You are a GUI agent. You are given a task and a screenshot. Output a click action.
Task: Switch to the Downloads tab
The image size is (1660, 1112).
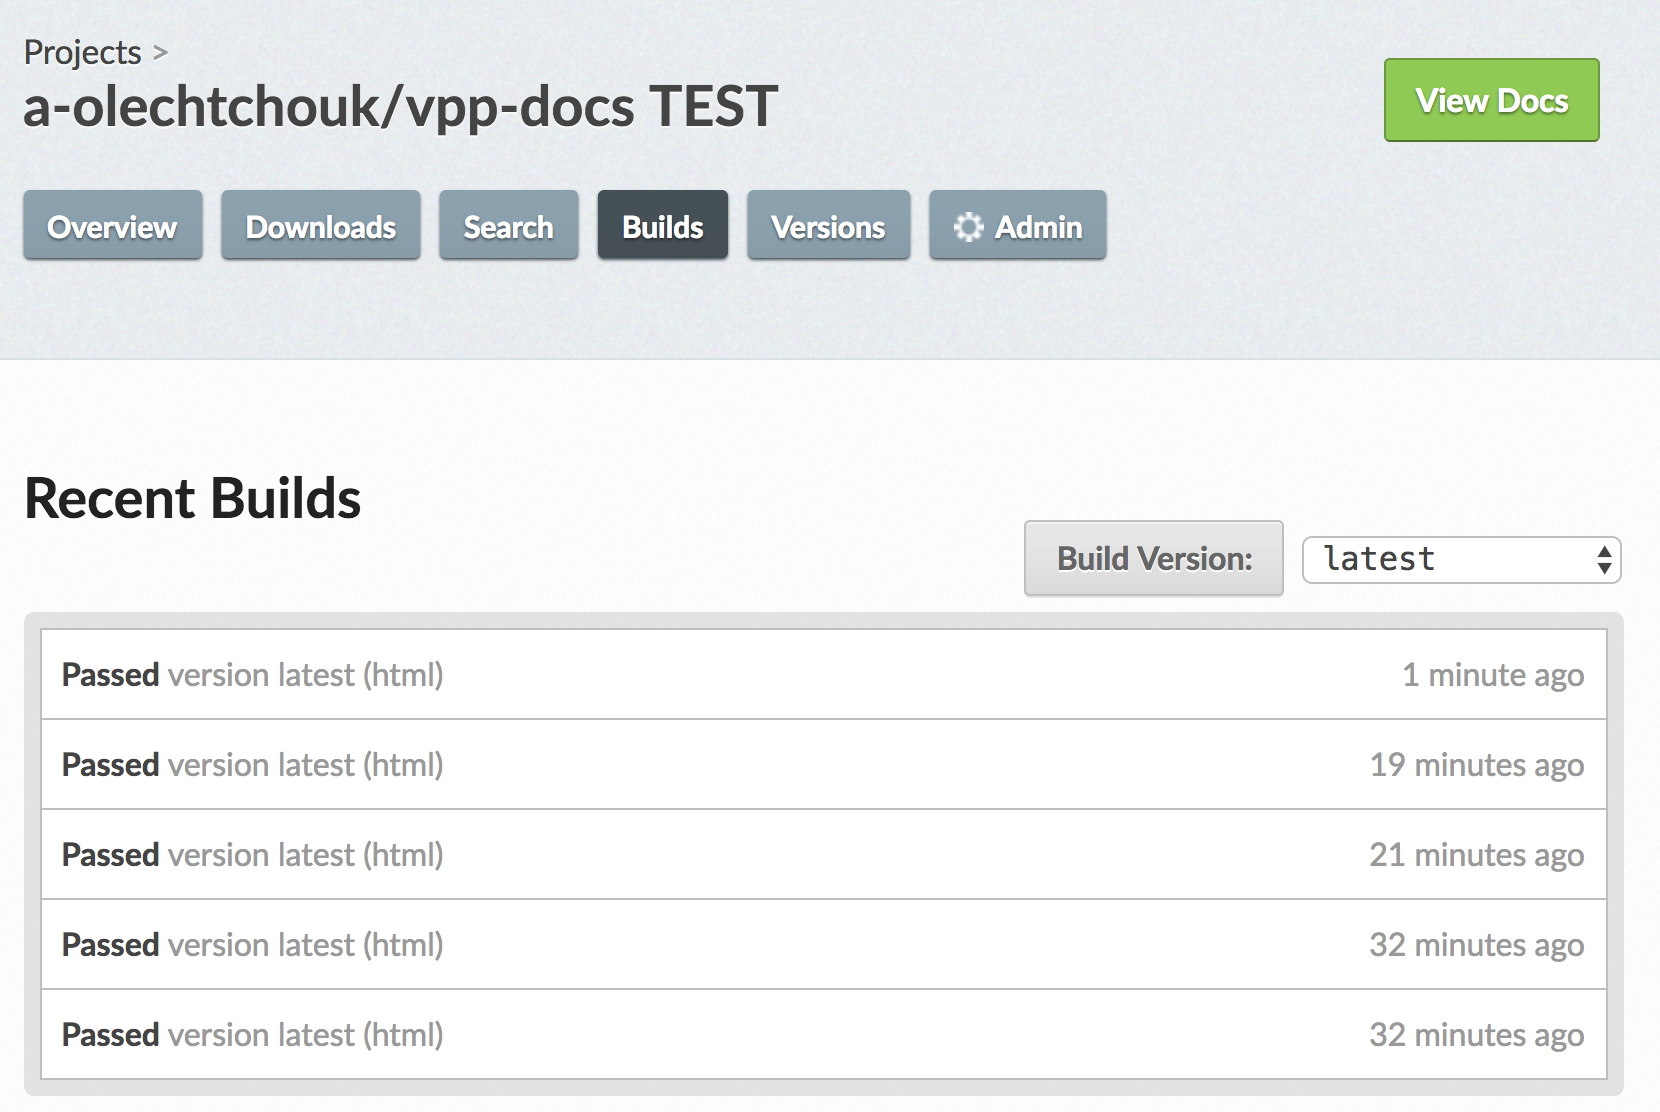(x=321, y=226)
